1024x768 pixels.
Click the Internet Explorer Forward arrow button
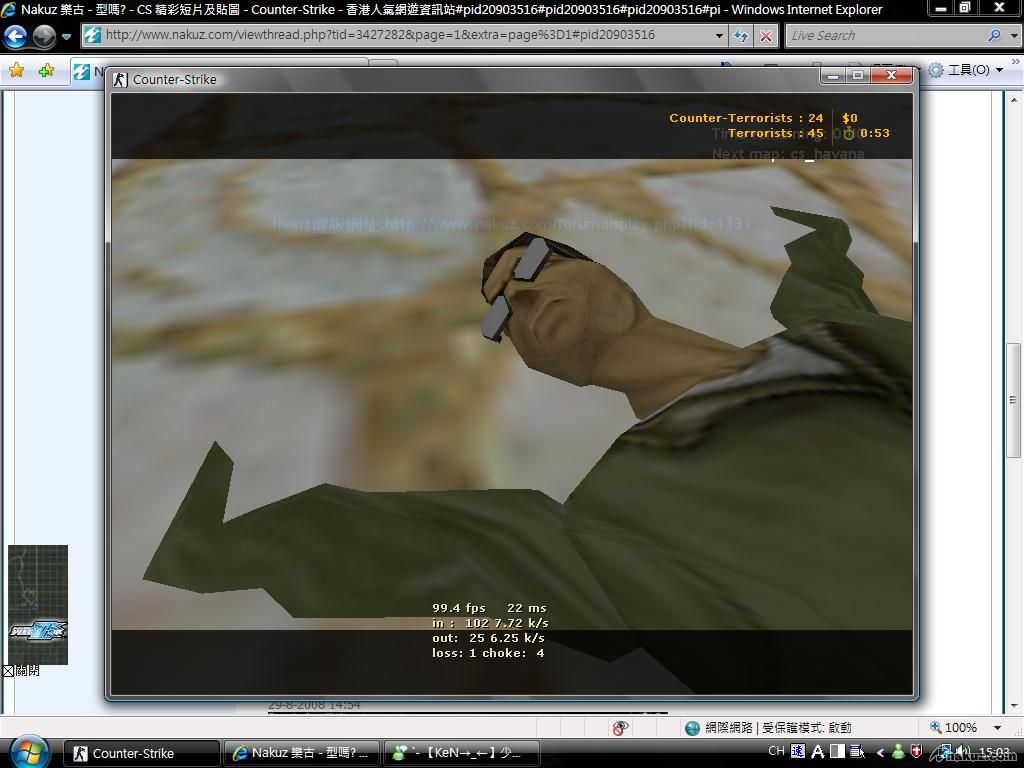coord(44,36)
